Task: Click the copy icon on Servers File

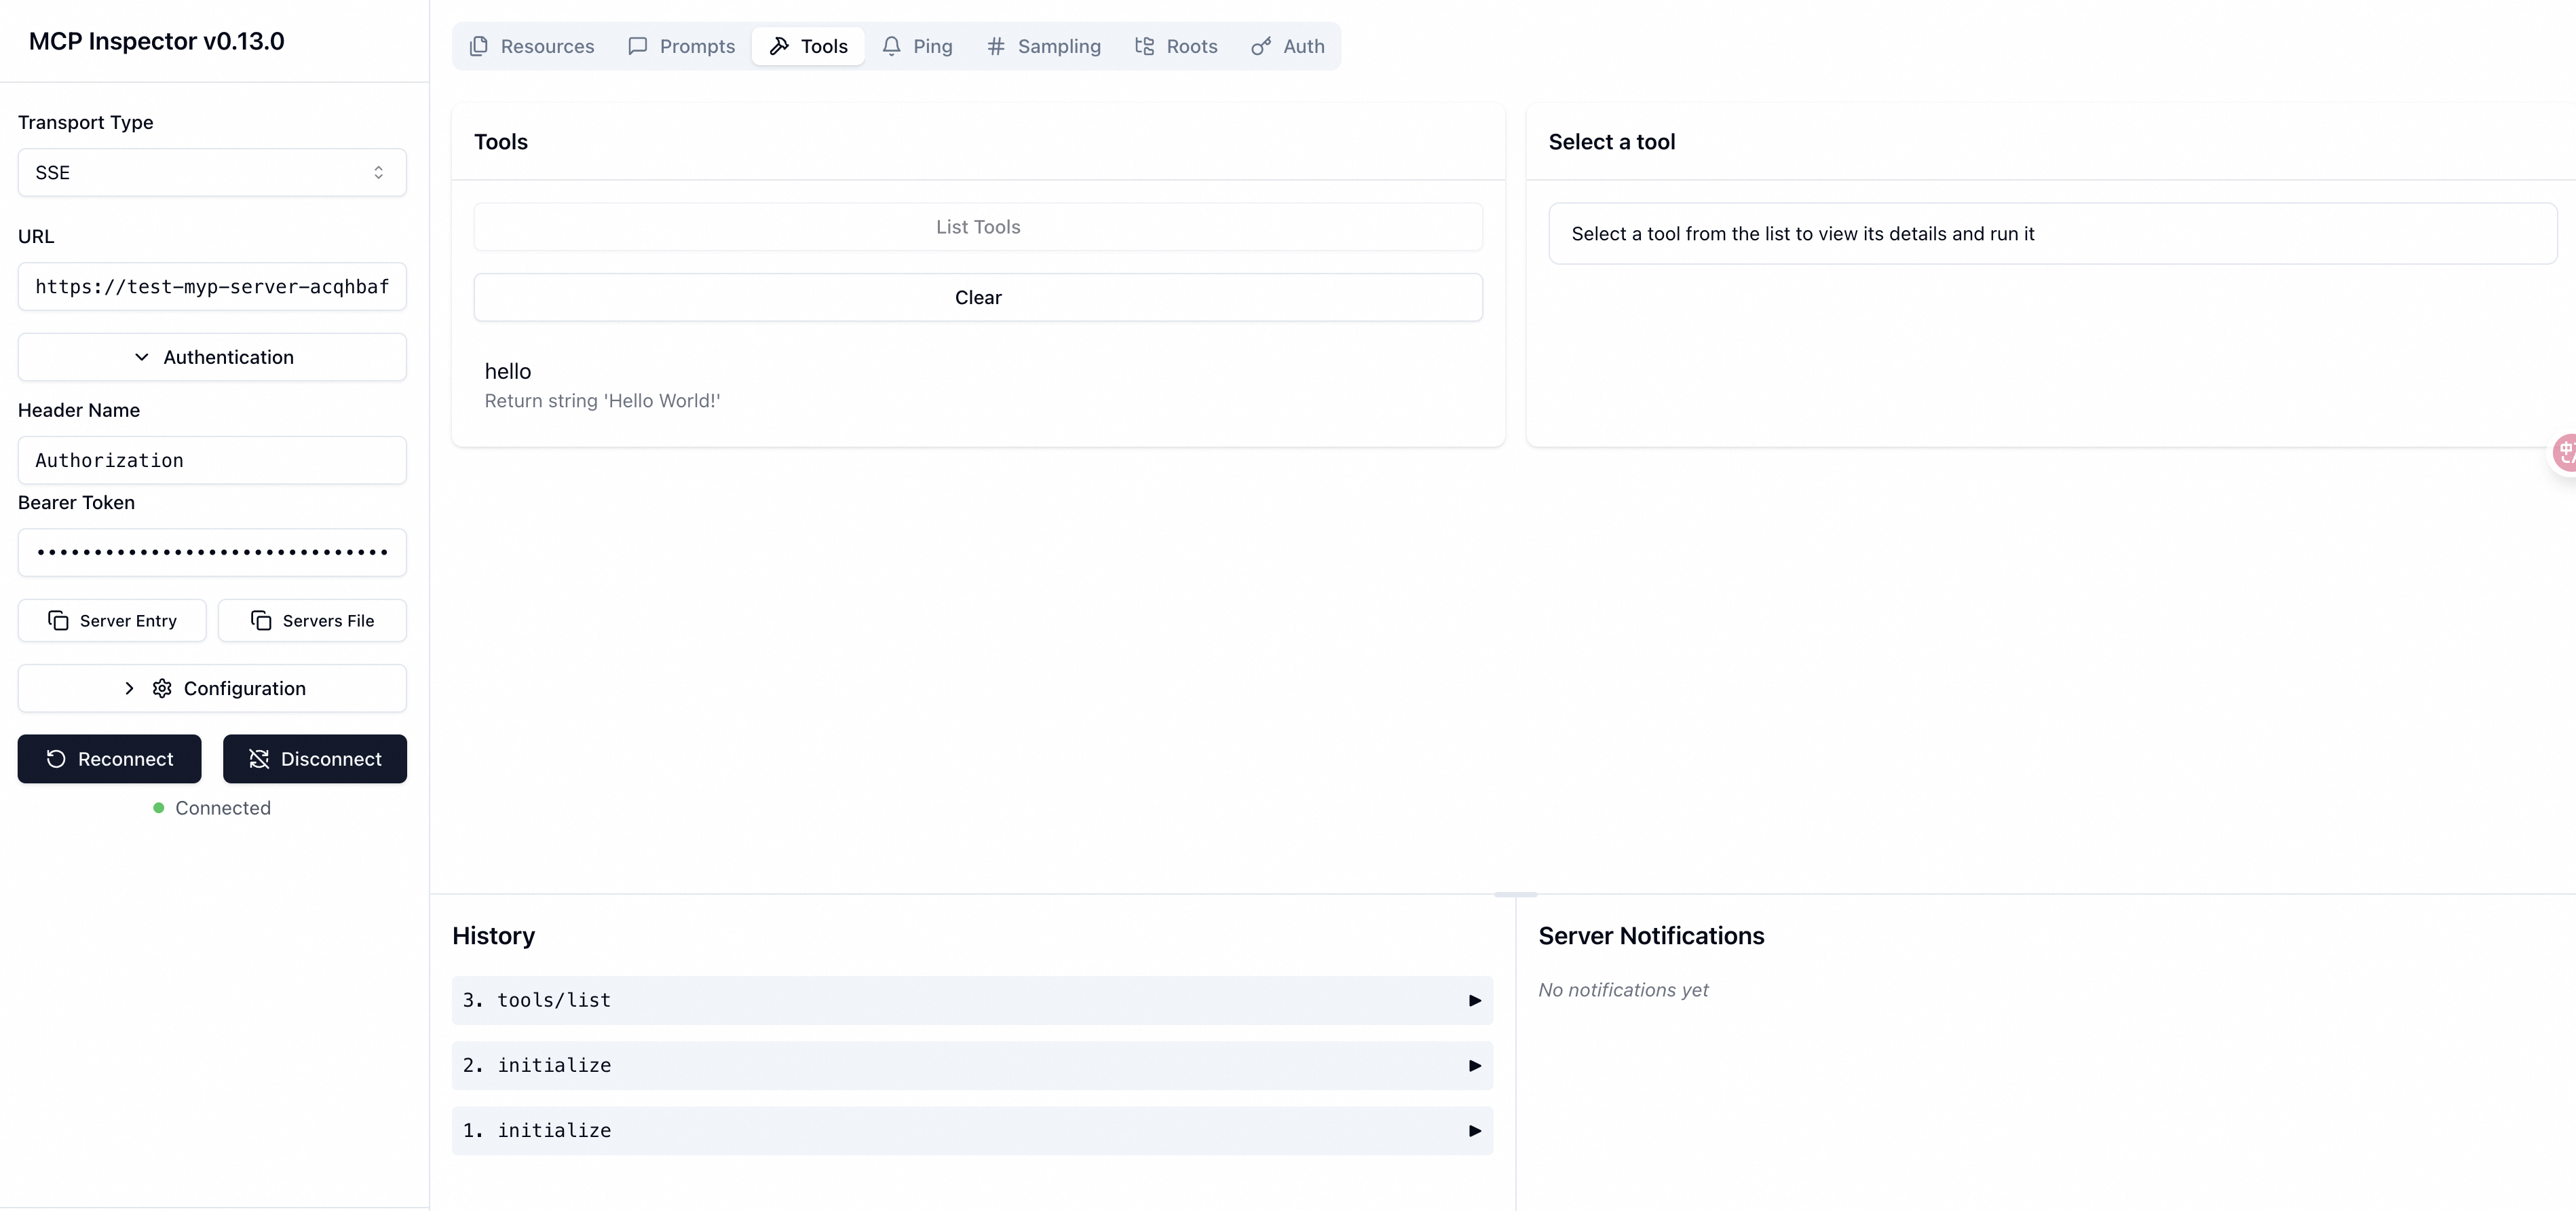Action: [x=261, y=621]
